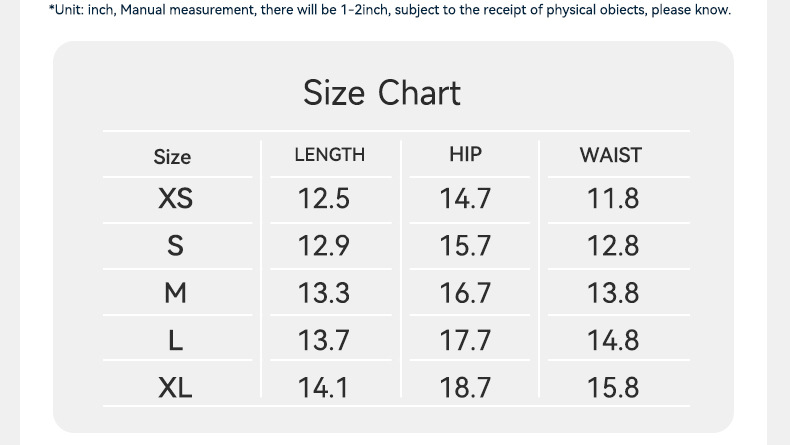Viewport: 790px width, 445px height.
Task: Select the XL hip value 18.7
Action: [465, 387]
